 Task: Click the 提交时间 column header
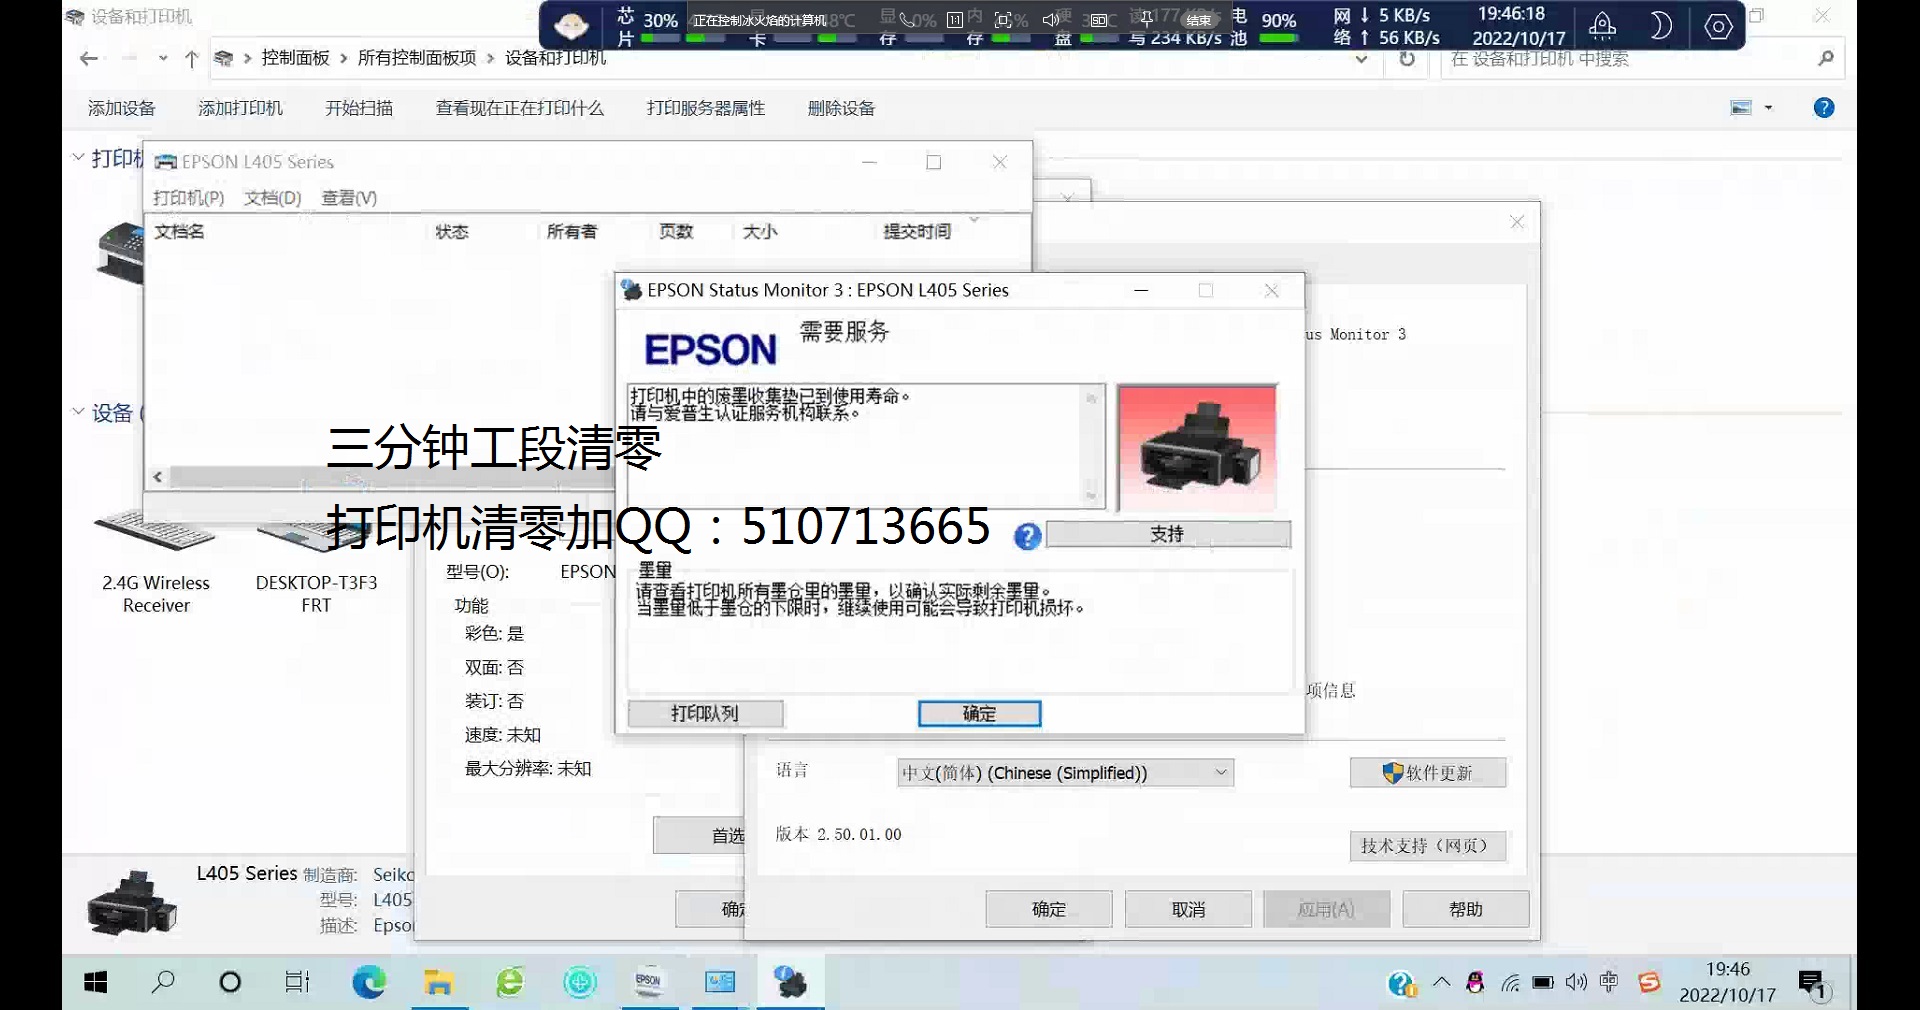tap(917, 231)
